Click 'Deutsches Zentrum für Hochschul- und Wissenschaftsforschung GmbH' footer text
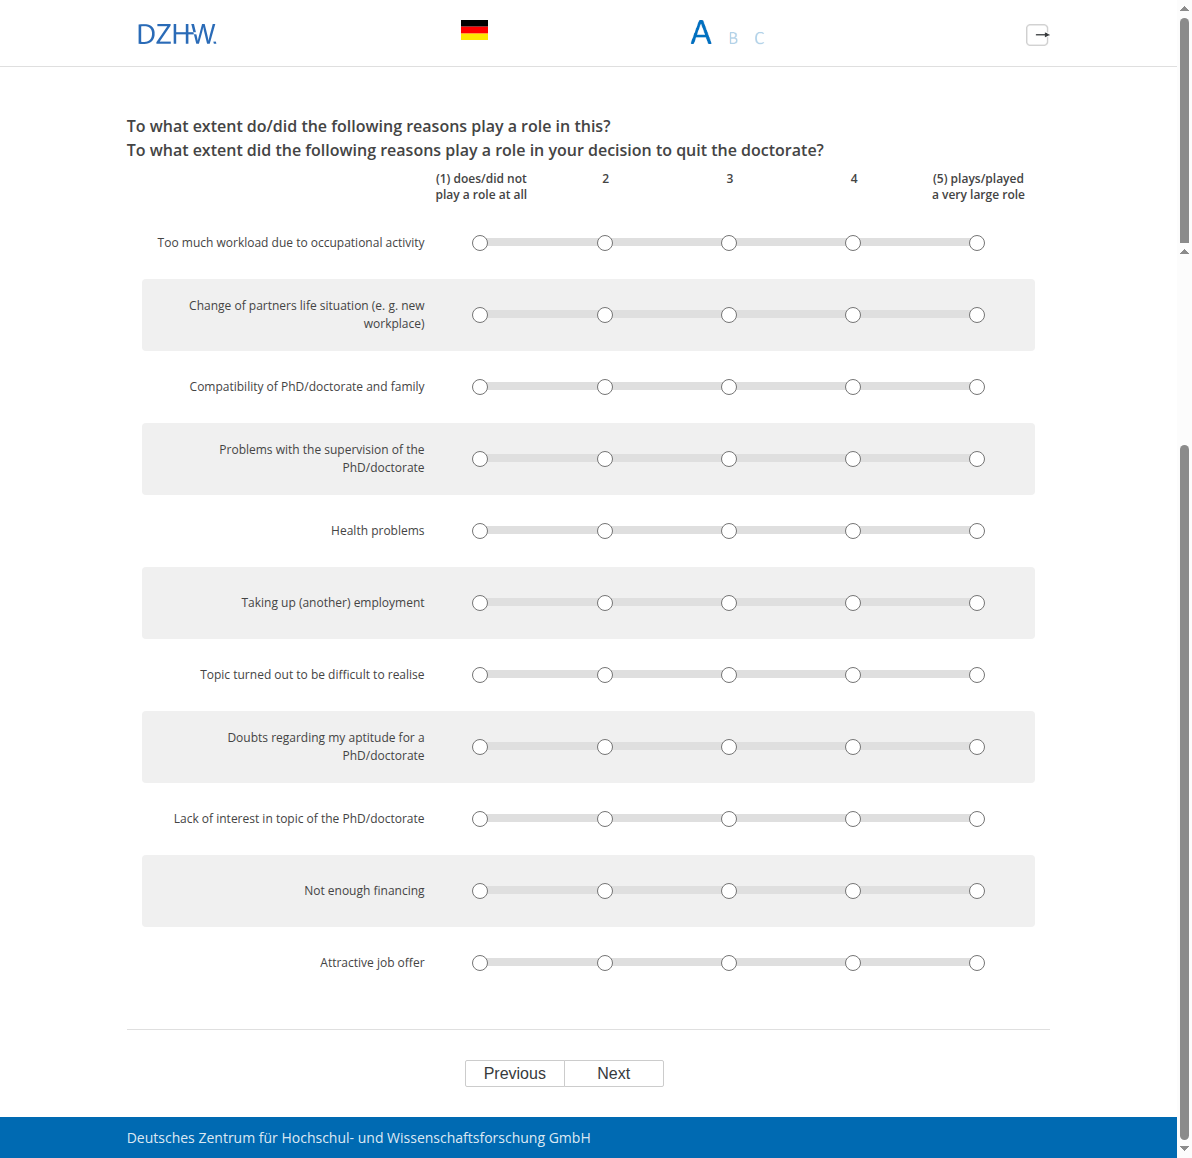 [359, 1138]
